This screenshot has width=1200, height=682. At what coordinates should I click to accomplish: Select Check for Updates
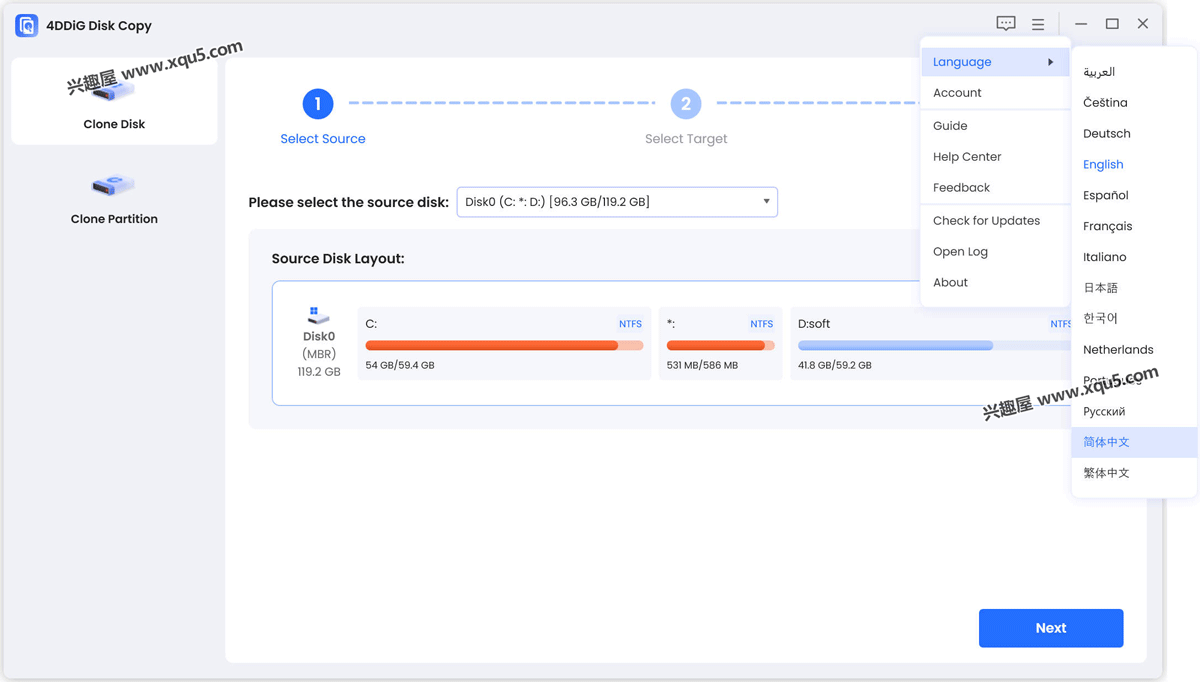(995, 221)
